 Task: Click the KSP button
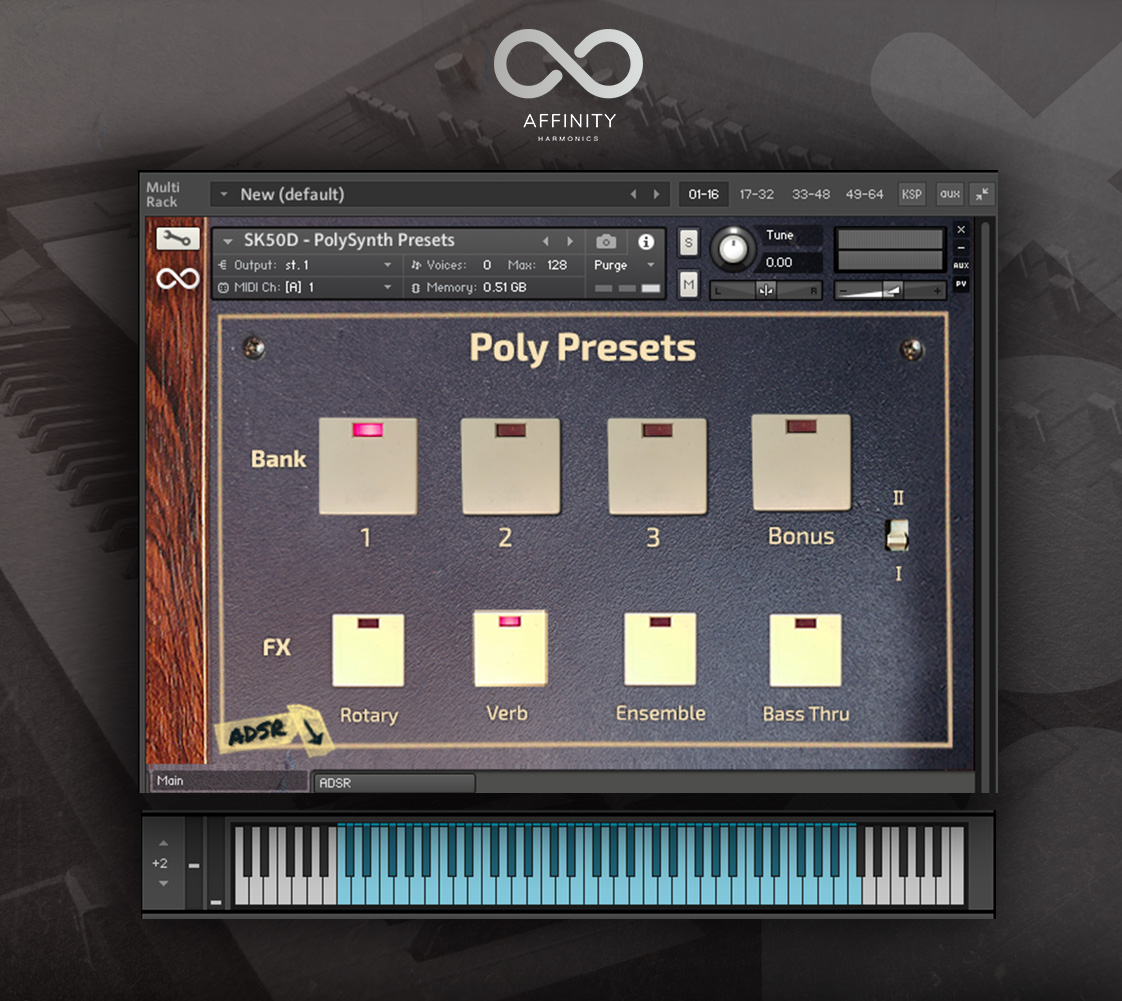point(912,195)
